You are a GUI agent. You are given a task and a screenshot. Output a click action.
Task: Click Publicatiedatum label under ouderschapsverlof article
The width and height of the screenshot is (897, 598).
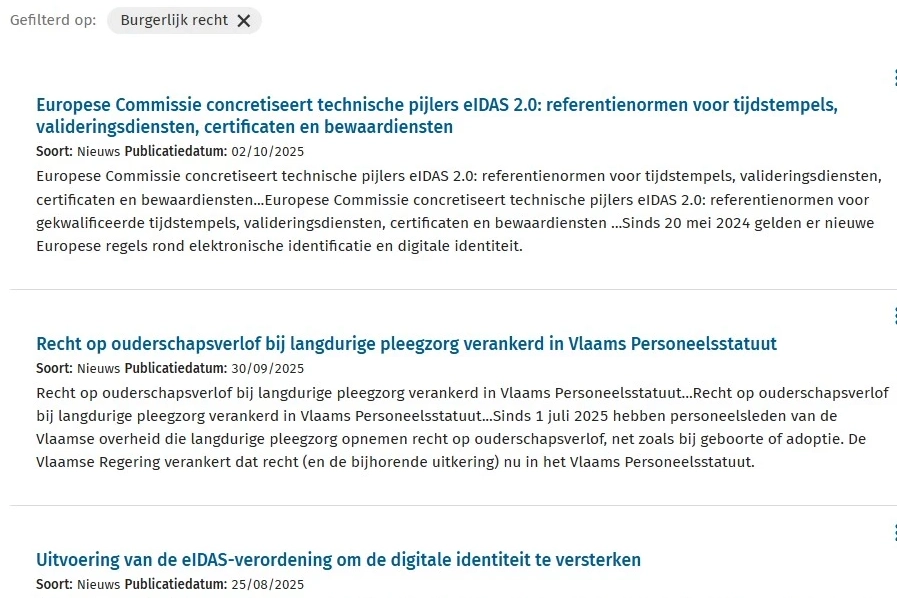[175, 368]
